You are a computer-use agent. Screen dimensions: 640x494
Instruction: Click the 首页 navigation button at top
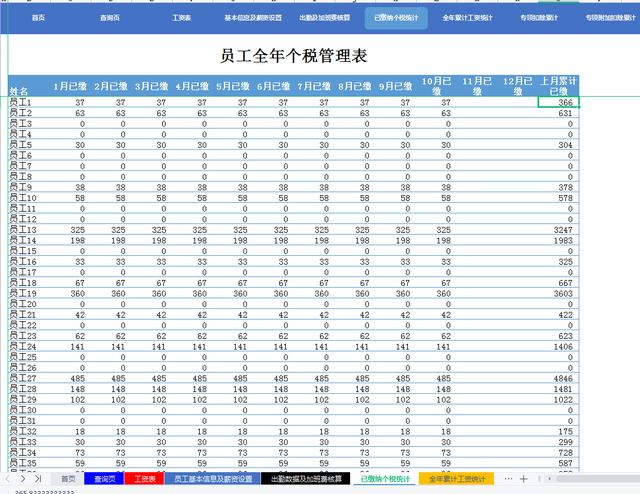coord(38,18)
